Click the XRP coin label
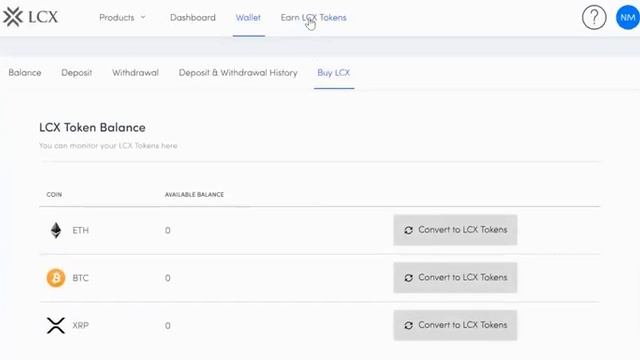The height and width of the screenshot is (360, 640). [x=80, y=326]
